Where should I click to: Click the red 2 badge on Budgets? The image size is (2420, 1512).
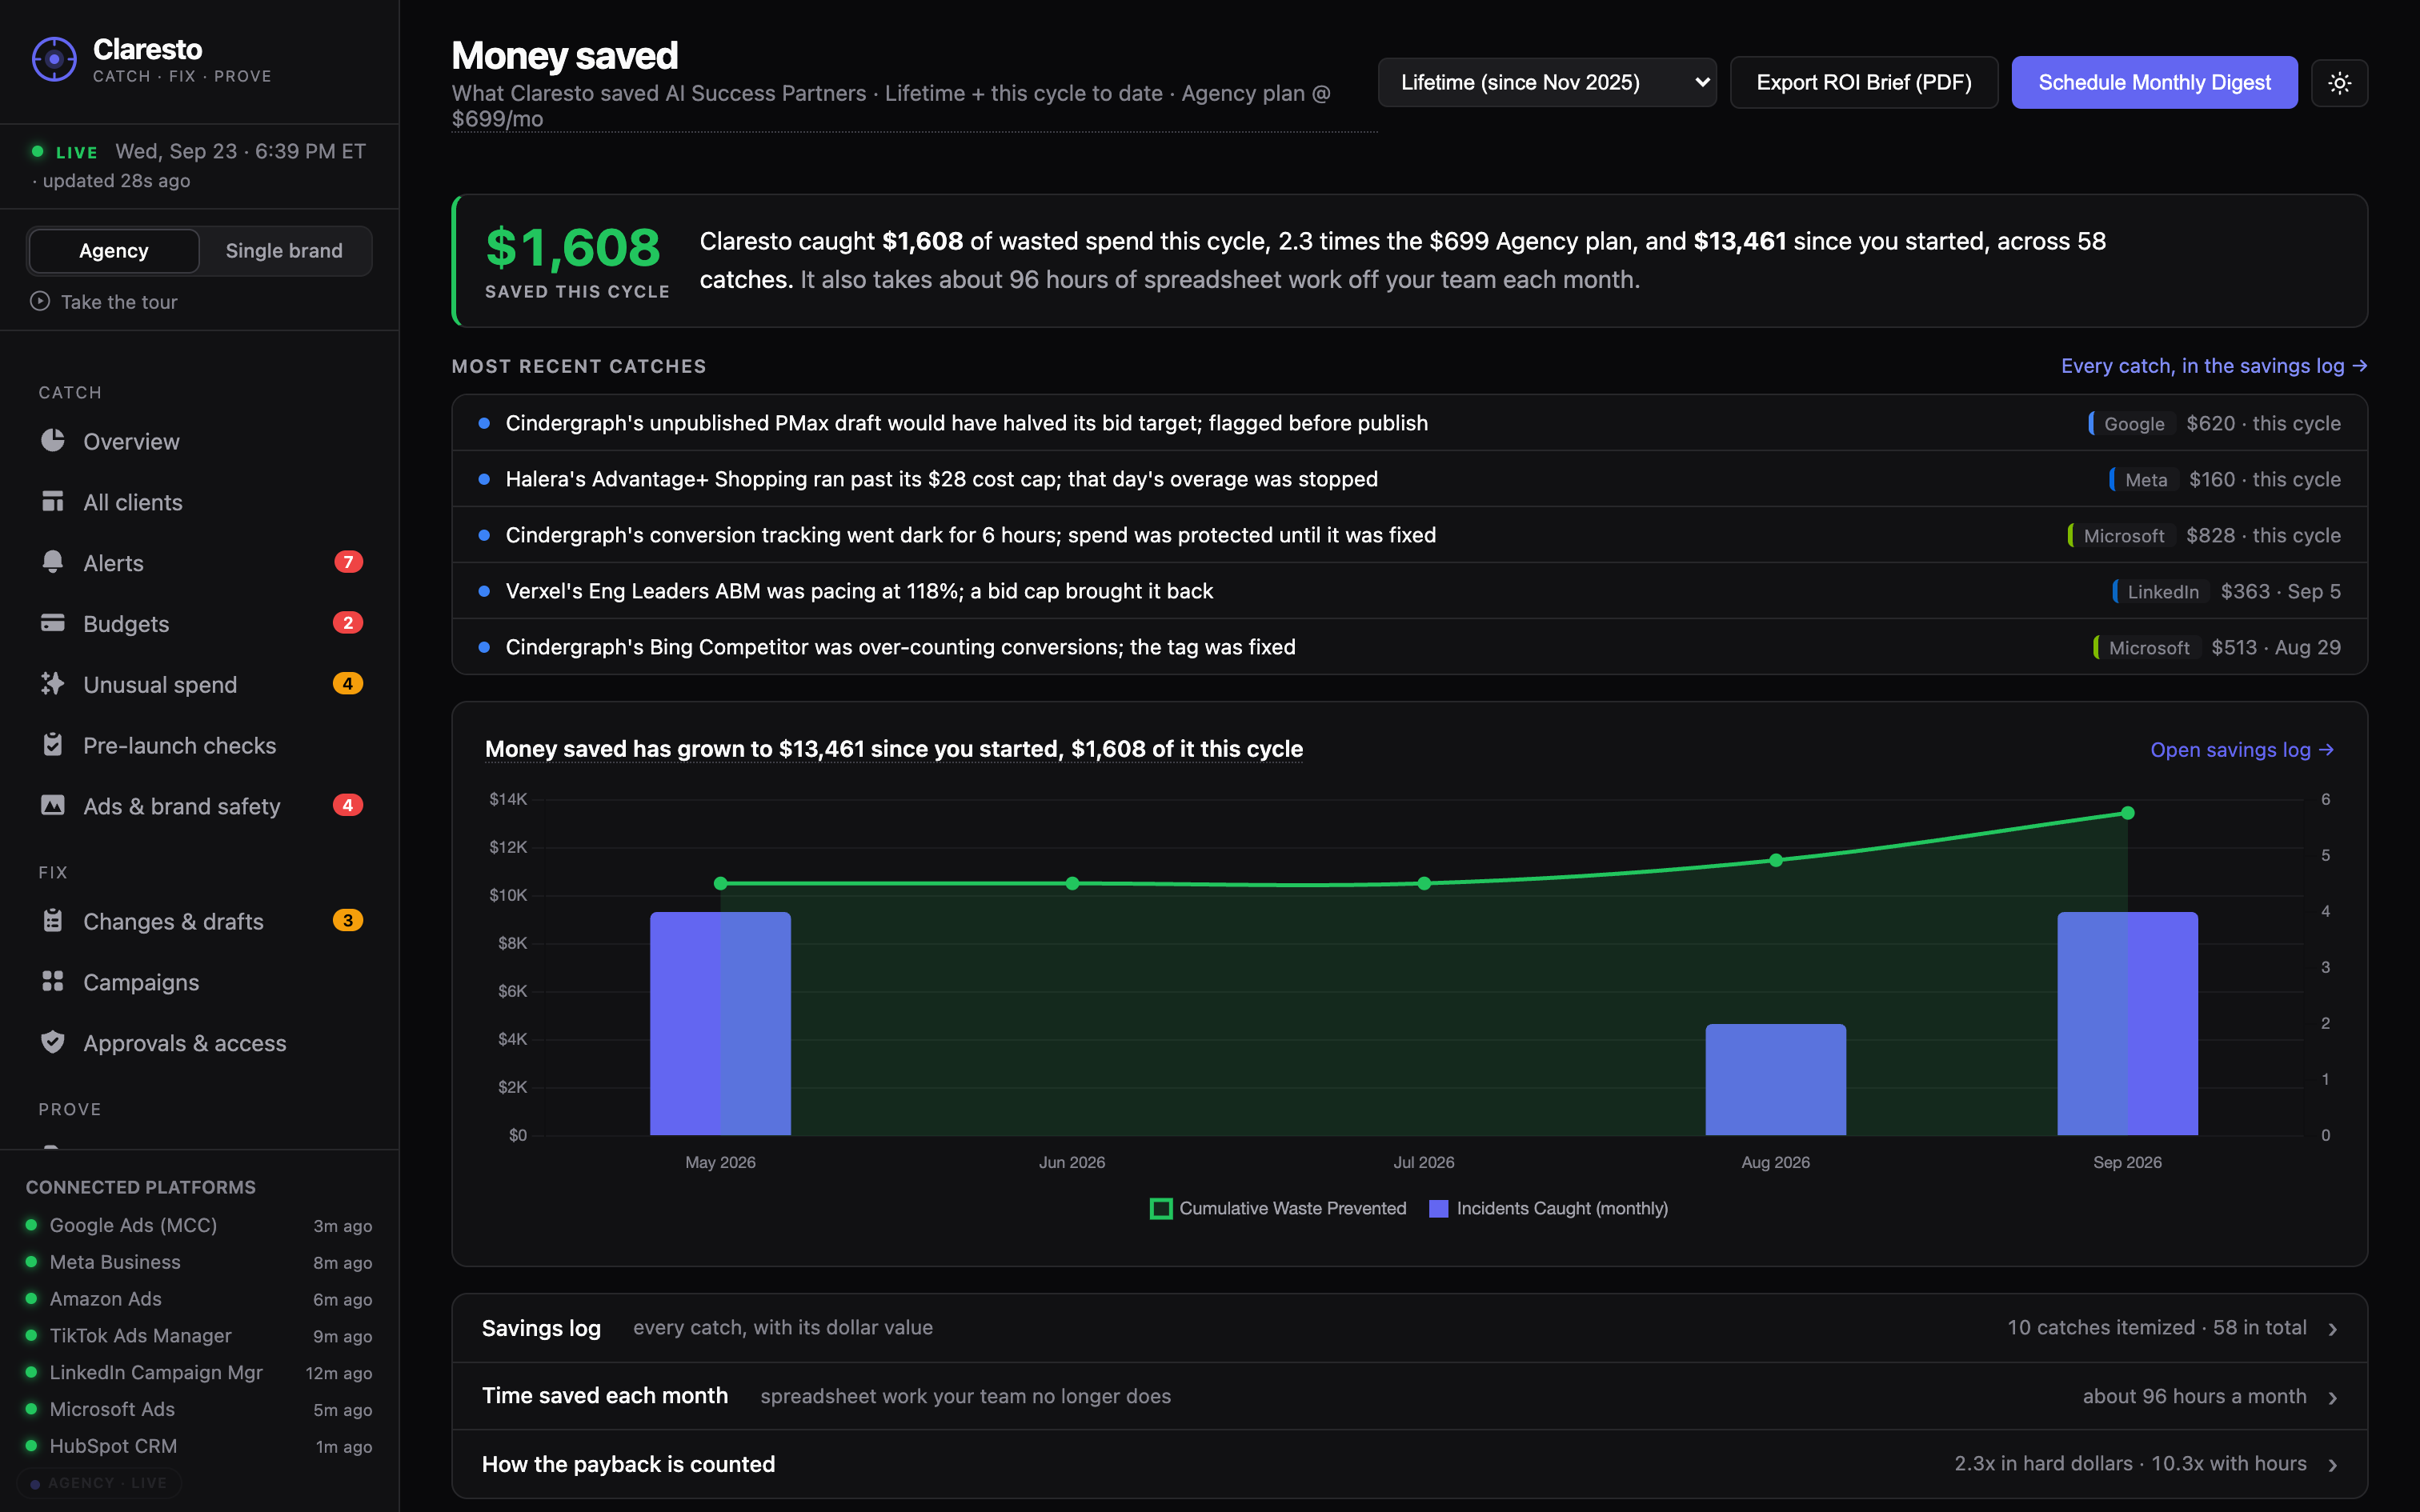click(348, 623)
